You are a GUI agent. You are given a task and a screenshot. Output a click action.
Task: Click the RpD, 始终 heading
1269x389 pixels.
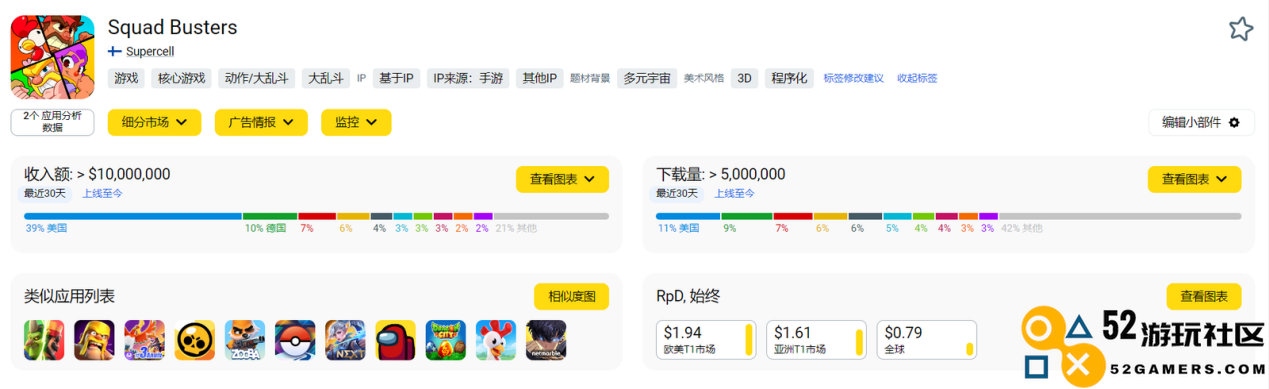688,296
